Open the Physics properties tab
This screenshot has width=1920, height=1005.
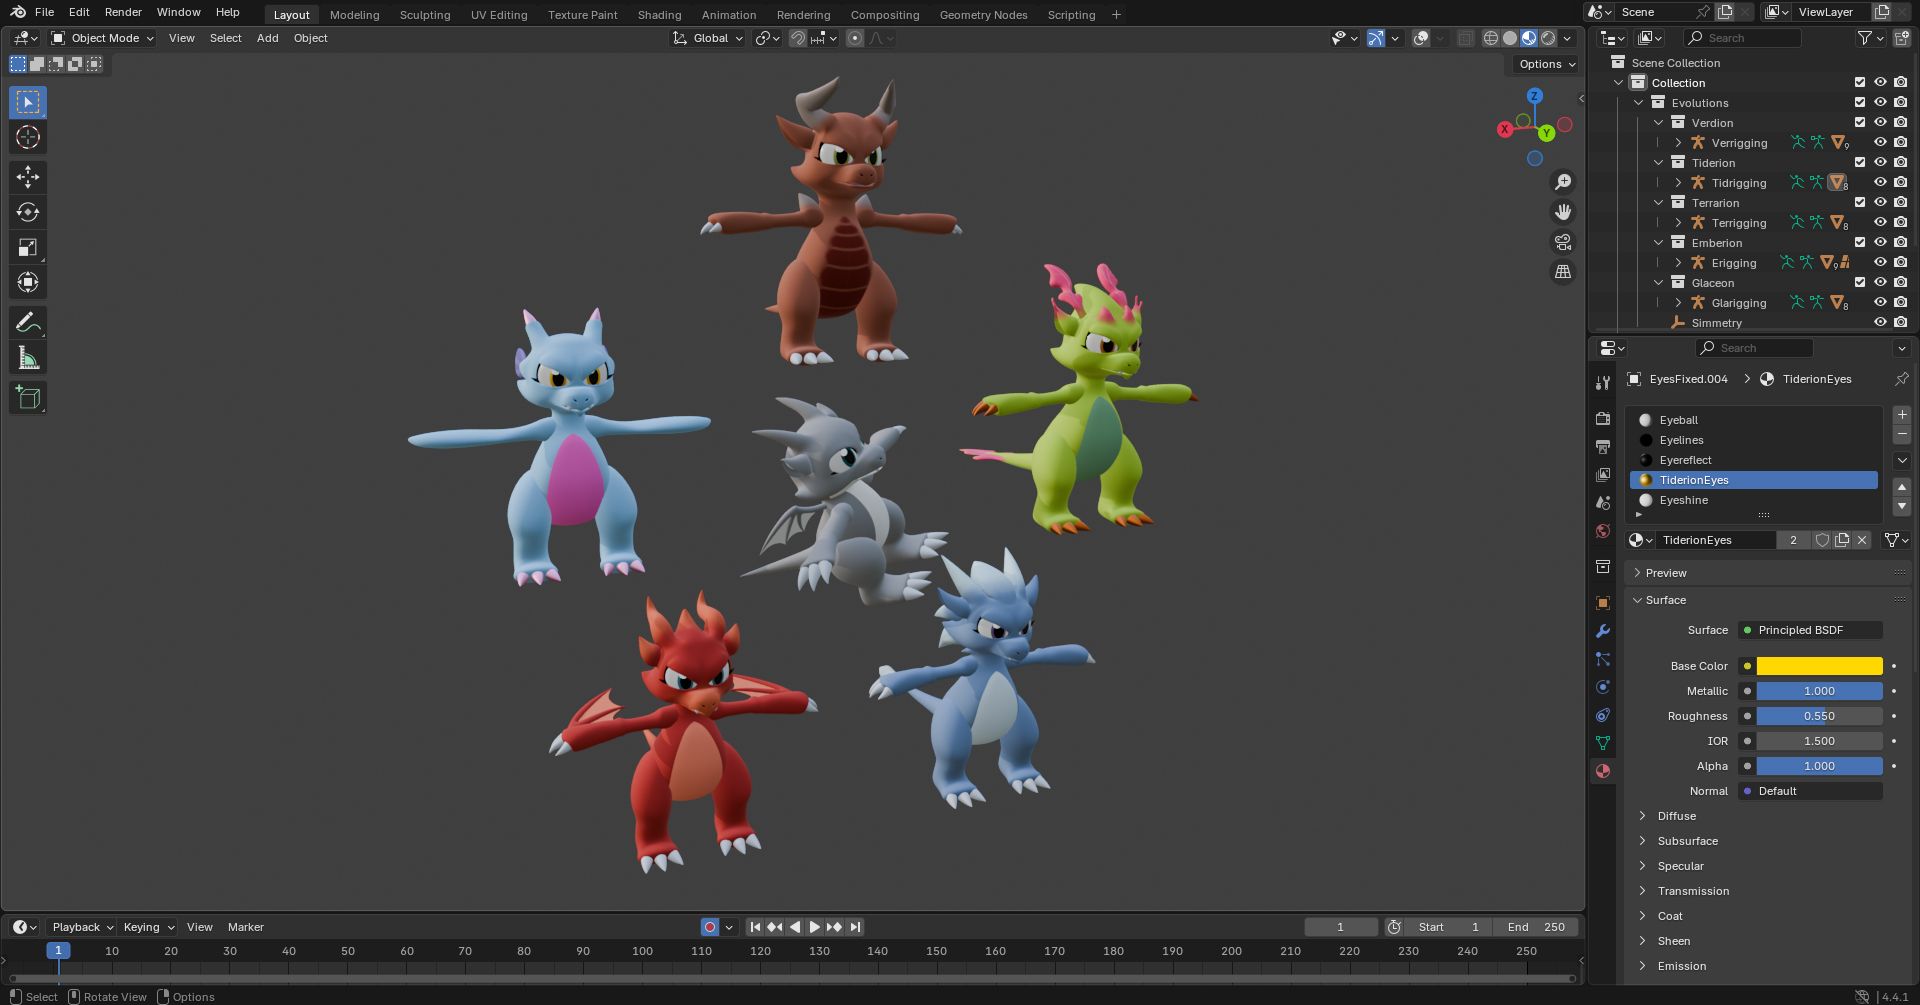pyautogui.click(x=1603, y=687)
